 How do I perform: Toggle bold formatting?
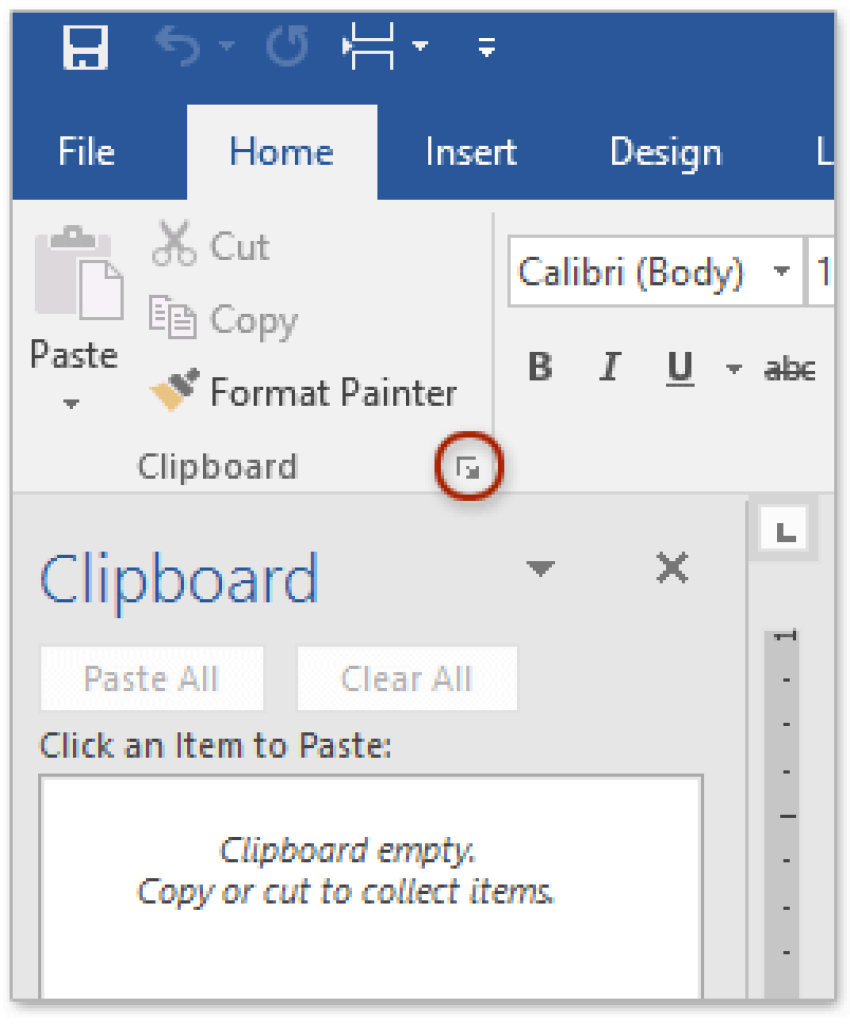(539, 367)
